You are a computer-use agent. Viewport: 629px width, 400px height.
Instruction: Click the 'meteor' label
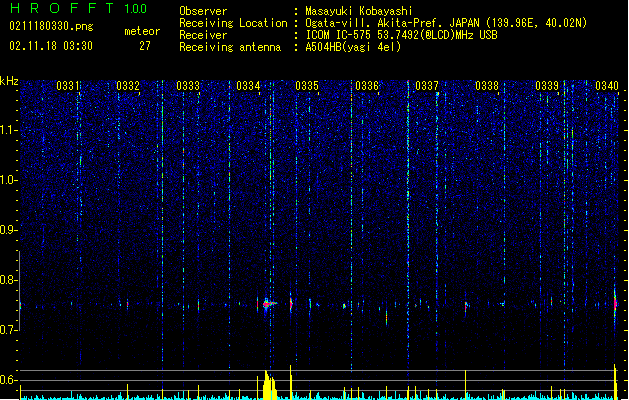[142, 31]
